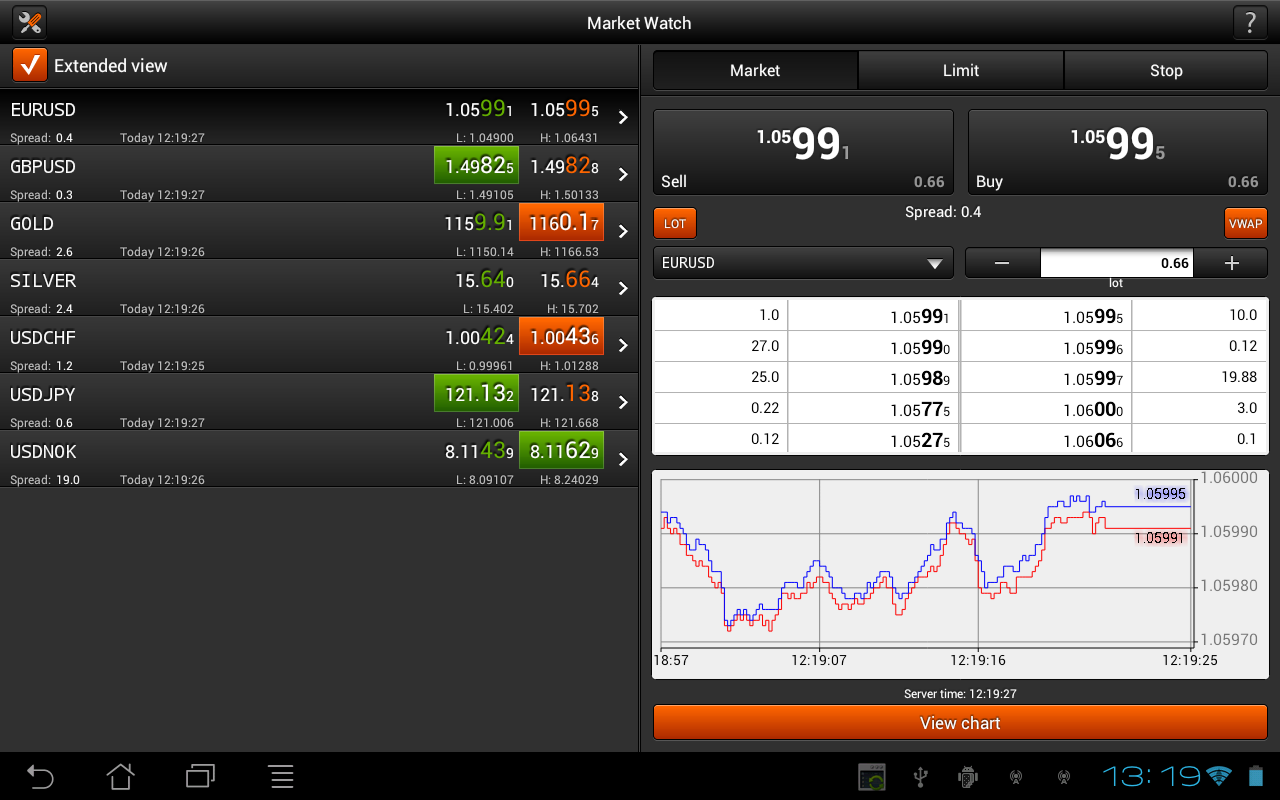Tap depth ask price 1.05997

click(1093, 379)
